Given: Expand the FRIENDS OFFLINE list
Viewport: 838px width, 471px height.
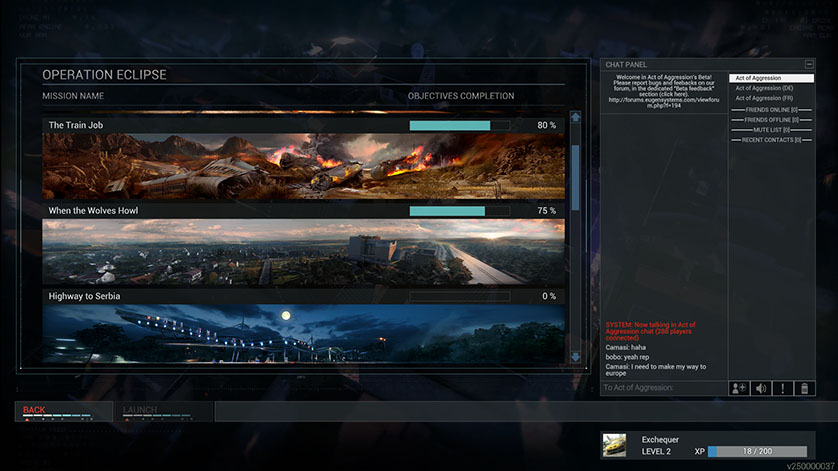Looking at the screenshot, I should (x=771, y=120).
